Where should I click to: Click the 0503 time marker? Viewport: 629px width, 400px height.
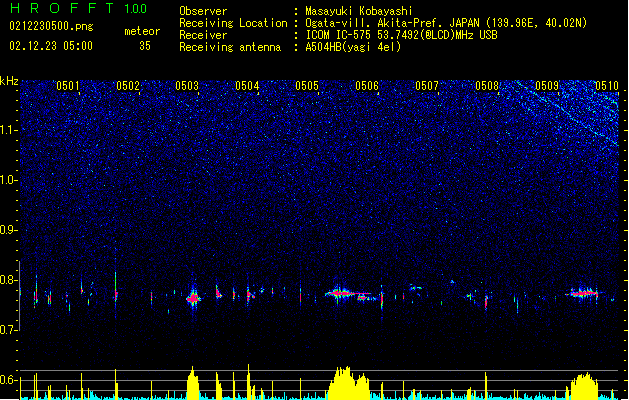[x=187, y=86]
